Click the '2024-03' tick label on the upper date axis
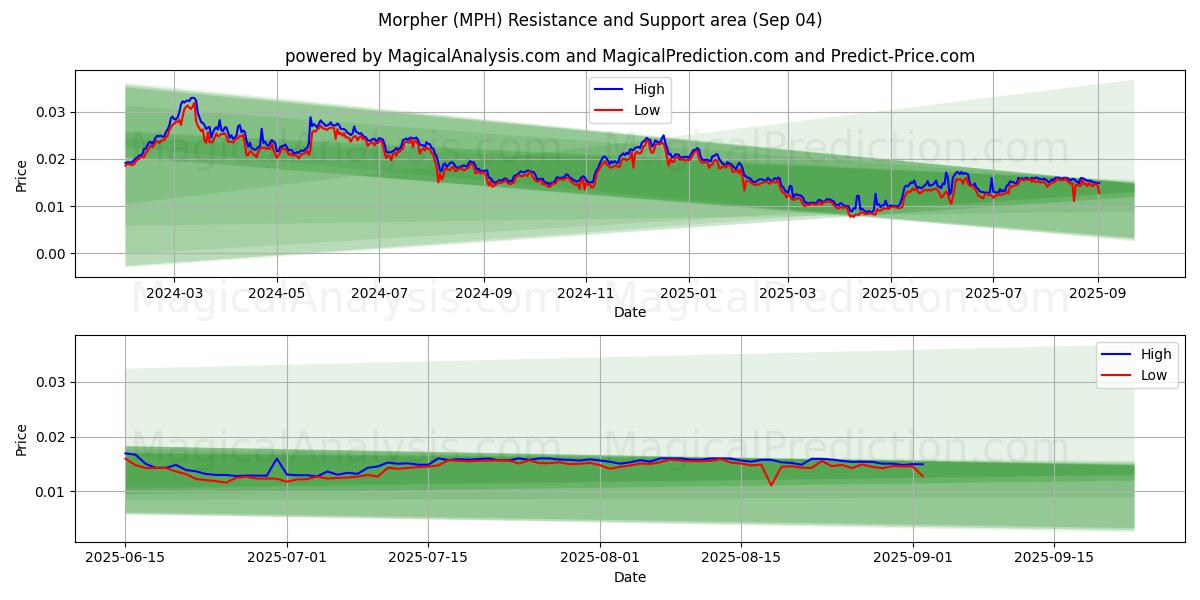This screenshot has height=600, width=1200. (174, 294)
